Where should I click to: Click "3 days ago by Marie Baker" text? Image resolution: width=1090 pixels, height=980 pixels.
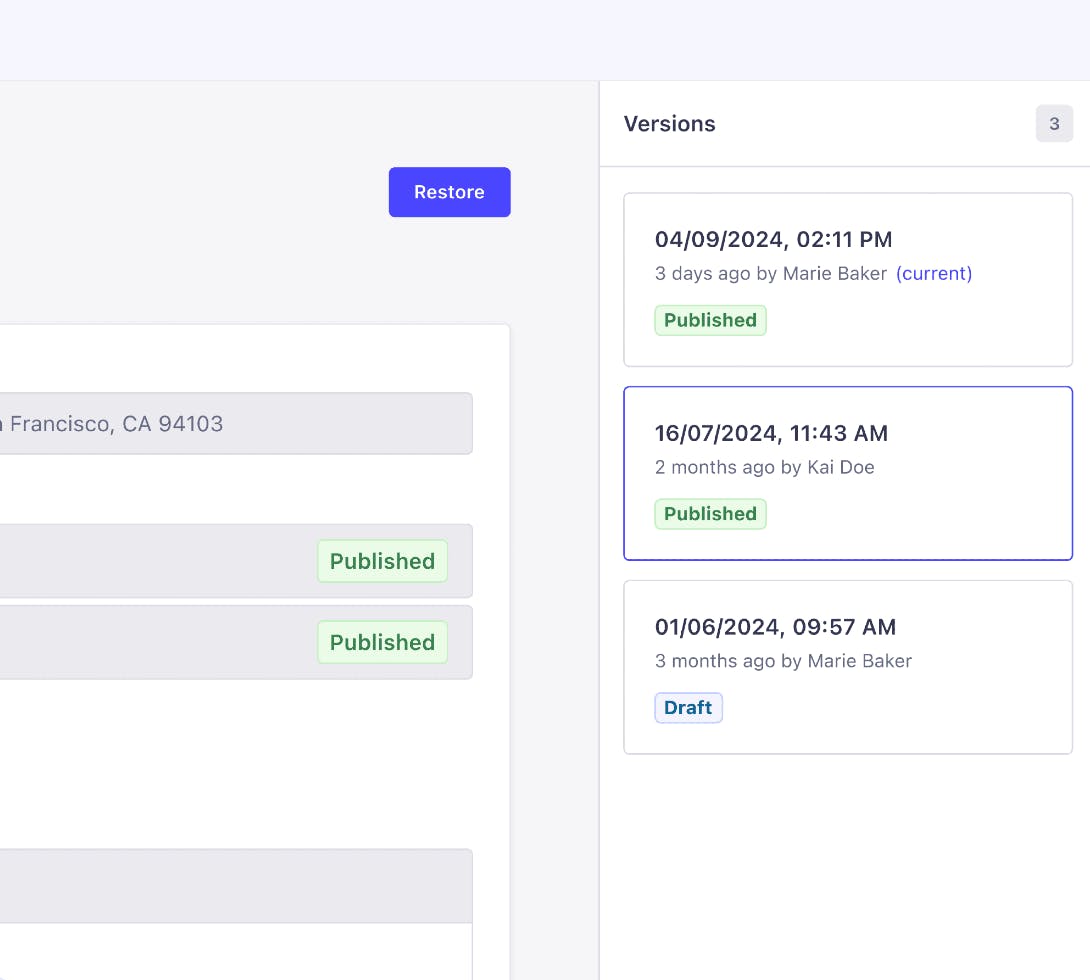click(x=770, y=273)
